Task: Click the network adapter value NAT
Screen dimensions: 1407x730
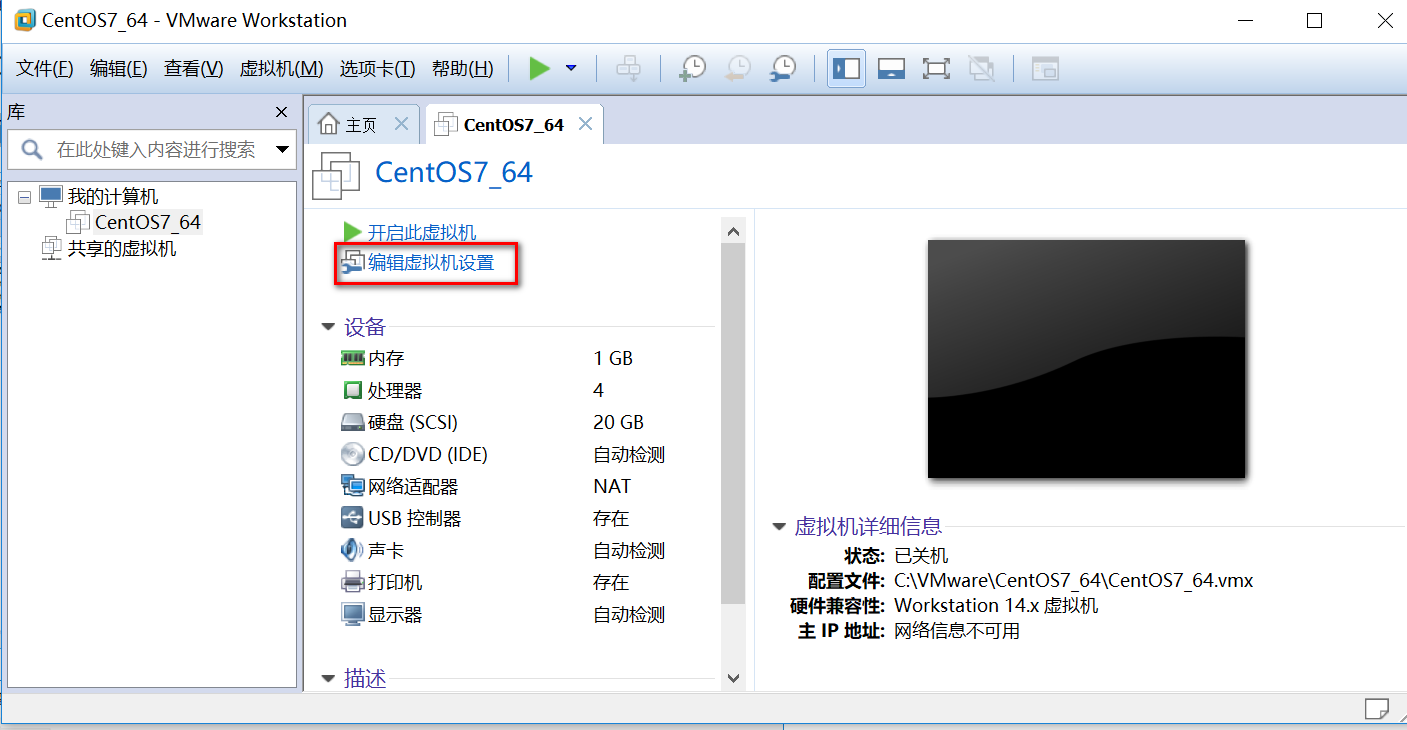Action: [x=612, y=486]
